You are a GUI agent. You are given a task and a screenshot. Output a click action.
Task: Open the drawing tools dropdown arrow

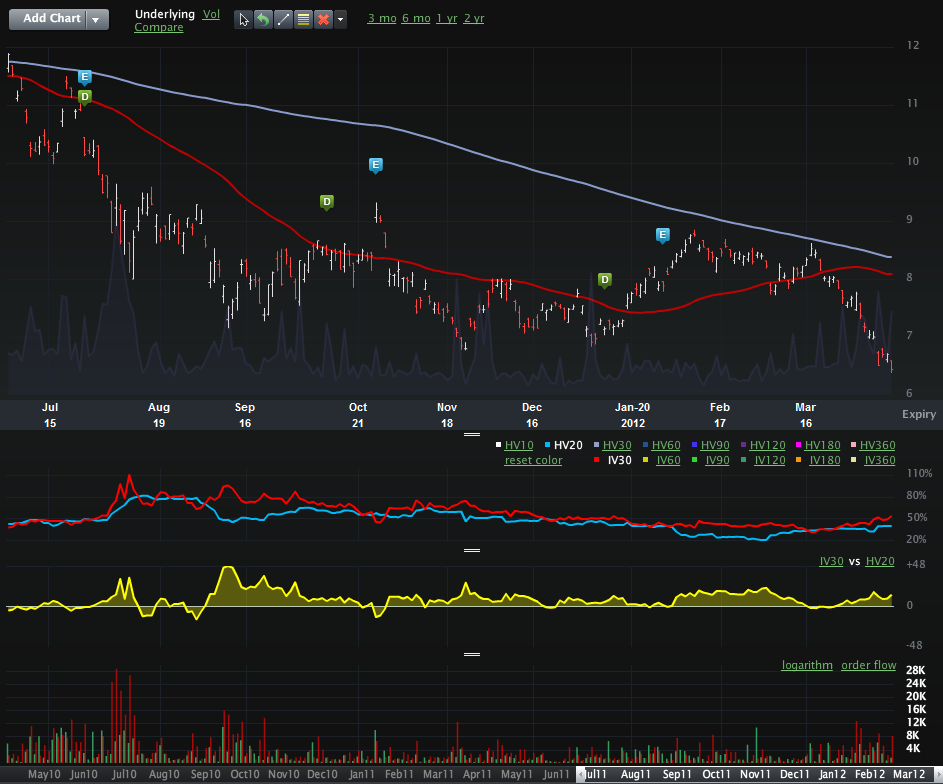coord(340,19)
